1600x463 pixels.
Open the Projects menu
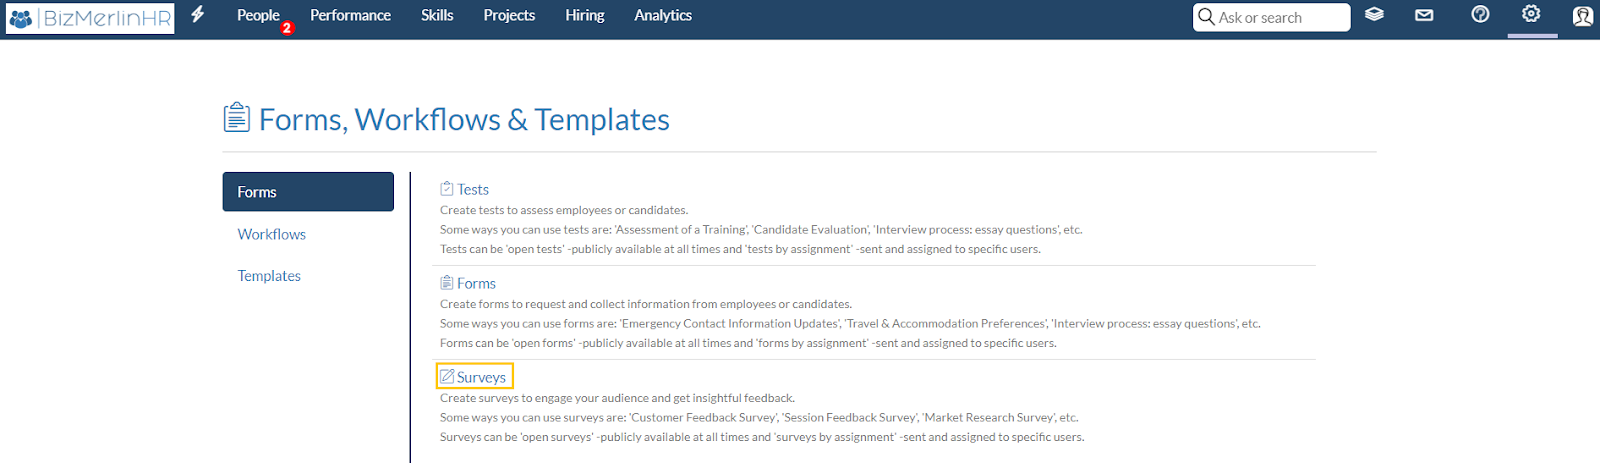coord(509,15)
